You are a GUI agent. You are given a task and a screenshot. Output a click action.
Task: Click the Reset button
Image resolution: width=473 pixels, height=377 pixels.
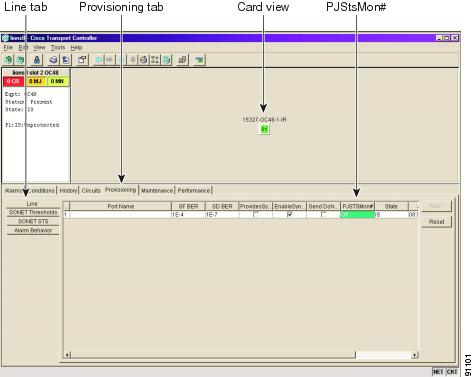click(436, 222)
